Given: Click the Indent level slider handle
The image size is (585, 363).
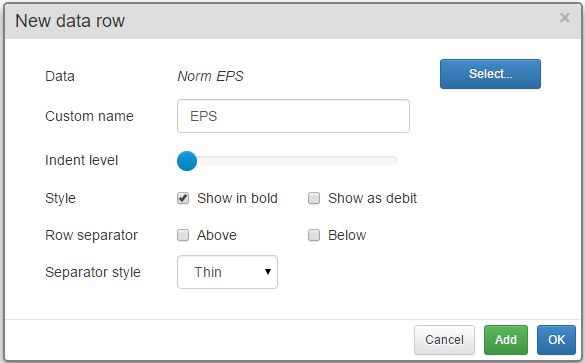Looking at the screenshot, I should pyautogui.click(x=187, y=161).
